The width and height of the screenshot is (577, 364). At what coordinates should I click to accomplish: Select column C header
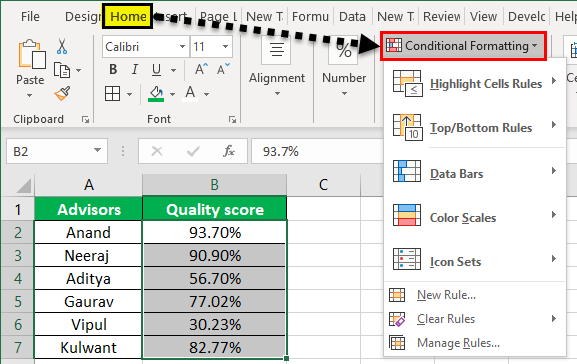[323, 185]
